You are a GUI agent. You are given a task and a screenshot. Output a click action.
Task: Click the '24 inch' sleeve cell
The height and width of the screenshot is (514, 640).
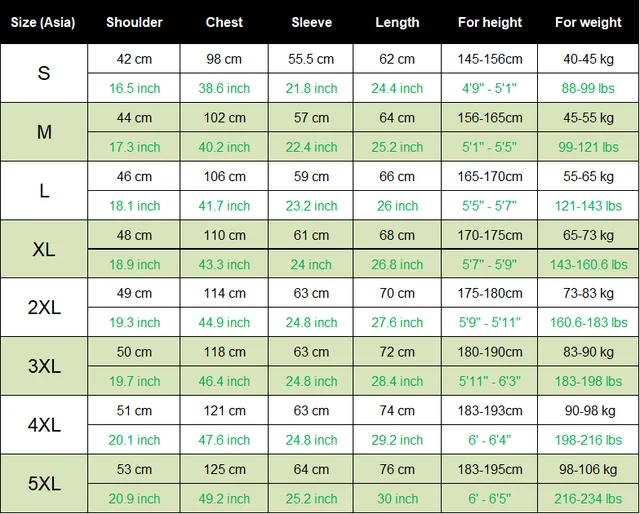pyautogui.click(x=311, y=265)
